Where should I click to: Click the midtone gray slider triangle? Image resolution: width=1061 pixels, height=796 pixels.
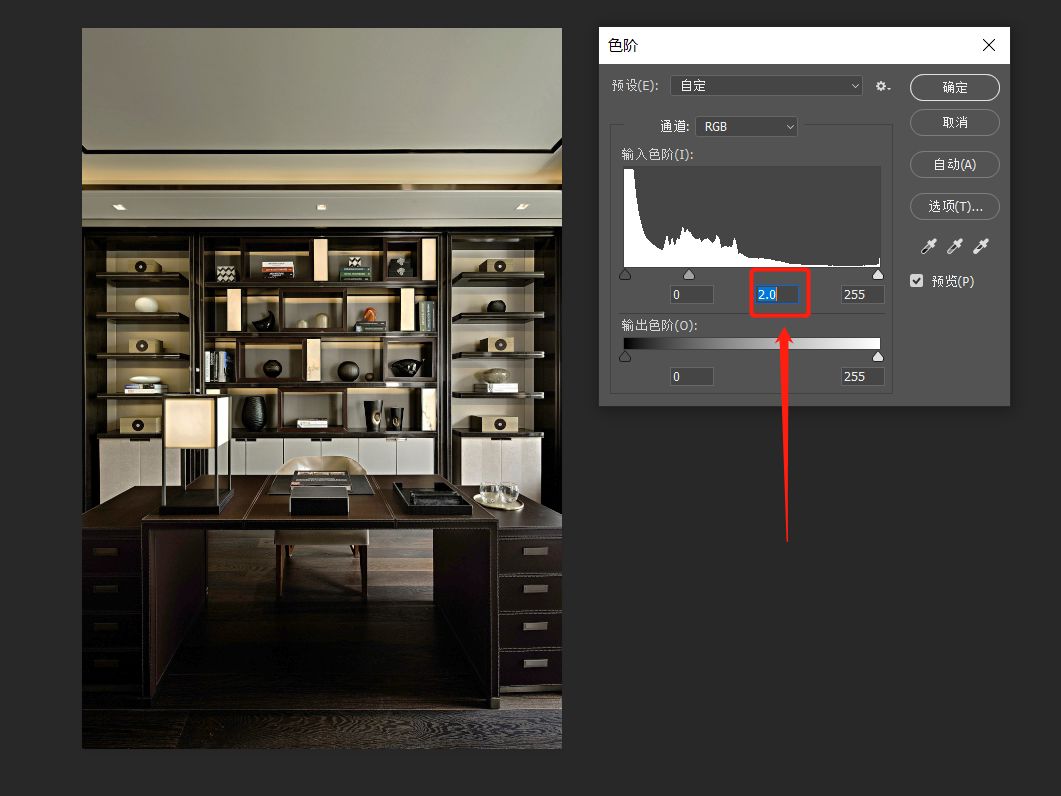pyautogui.click(x=689, y=273)
